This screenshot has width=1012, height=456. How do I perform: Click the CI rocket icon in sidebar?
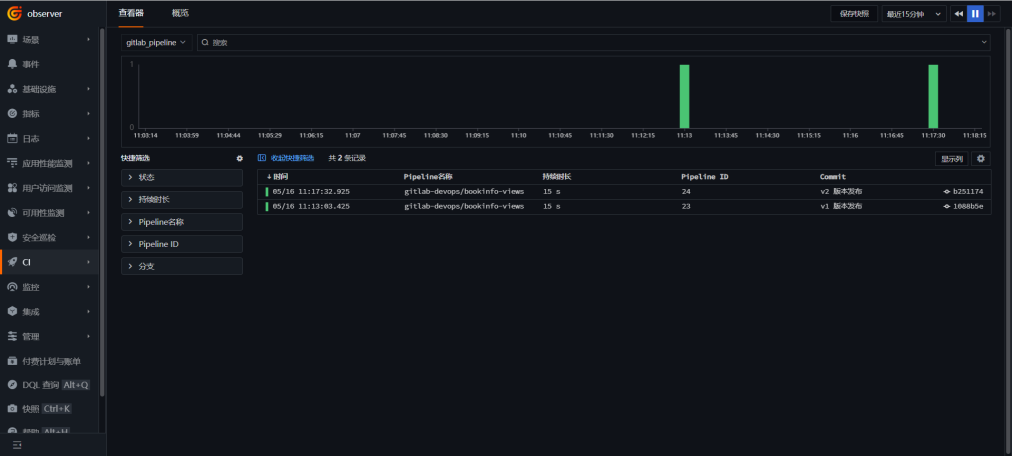[x=13, y=262]
